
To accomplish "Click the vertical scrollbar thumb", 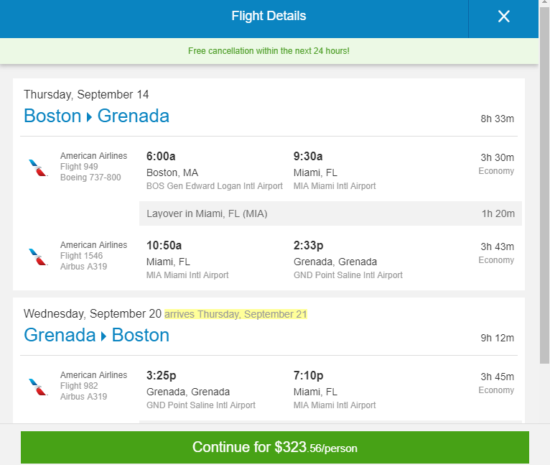I will (x=544, y=184).
